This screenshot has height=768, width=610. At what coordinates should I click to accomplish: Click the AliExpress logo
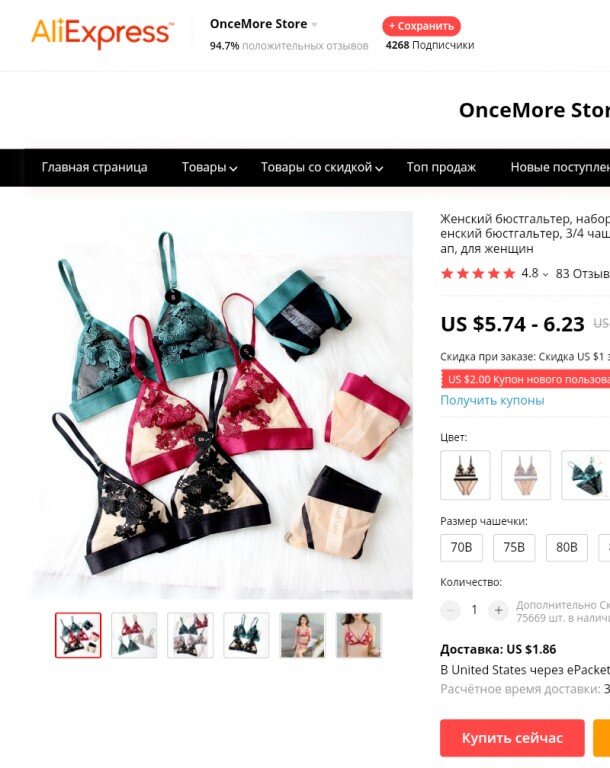click(x=102, y=33)
